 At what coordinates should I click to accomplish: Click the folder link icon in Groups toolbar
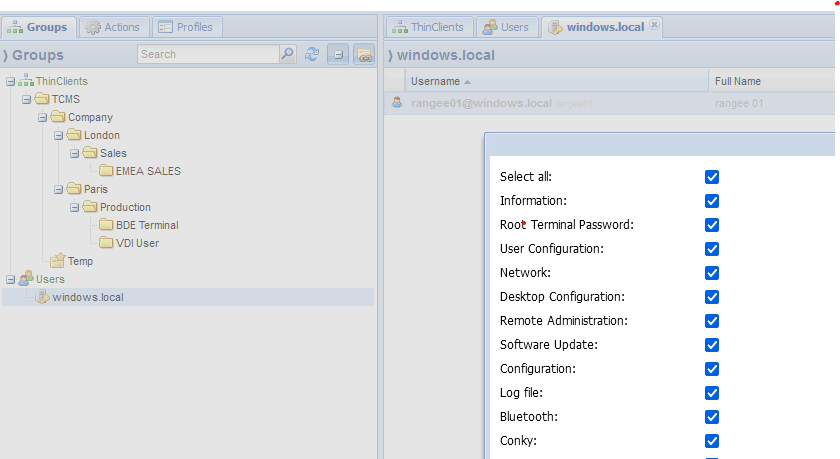click(x=363, y=55)
